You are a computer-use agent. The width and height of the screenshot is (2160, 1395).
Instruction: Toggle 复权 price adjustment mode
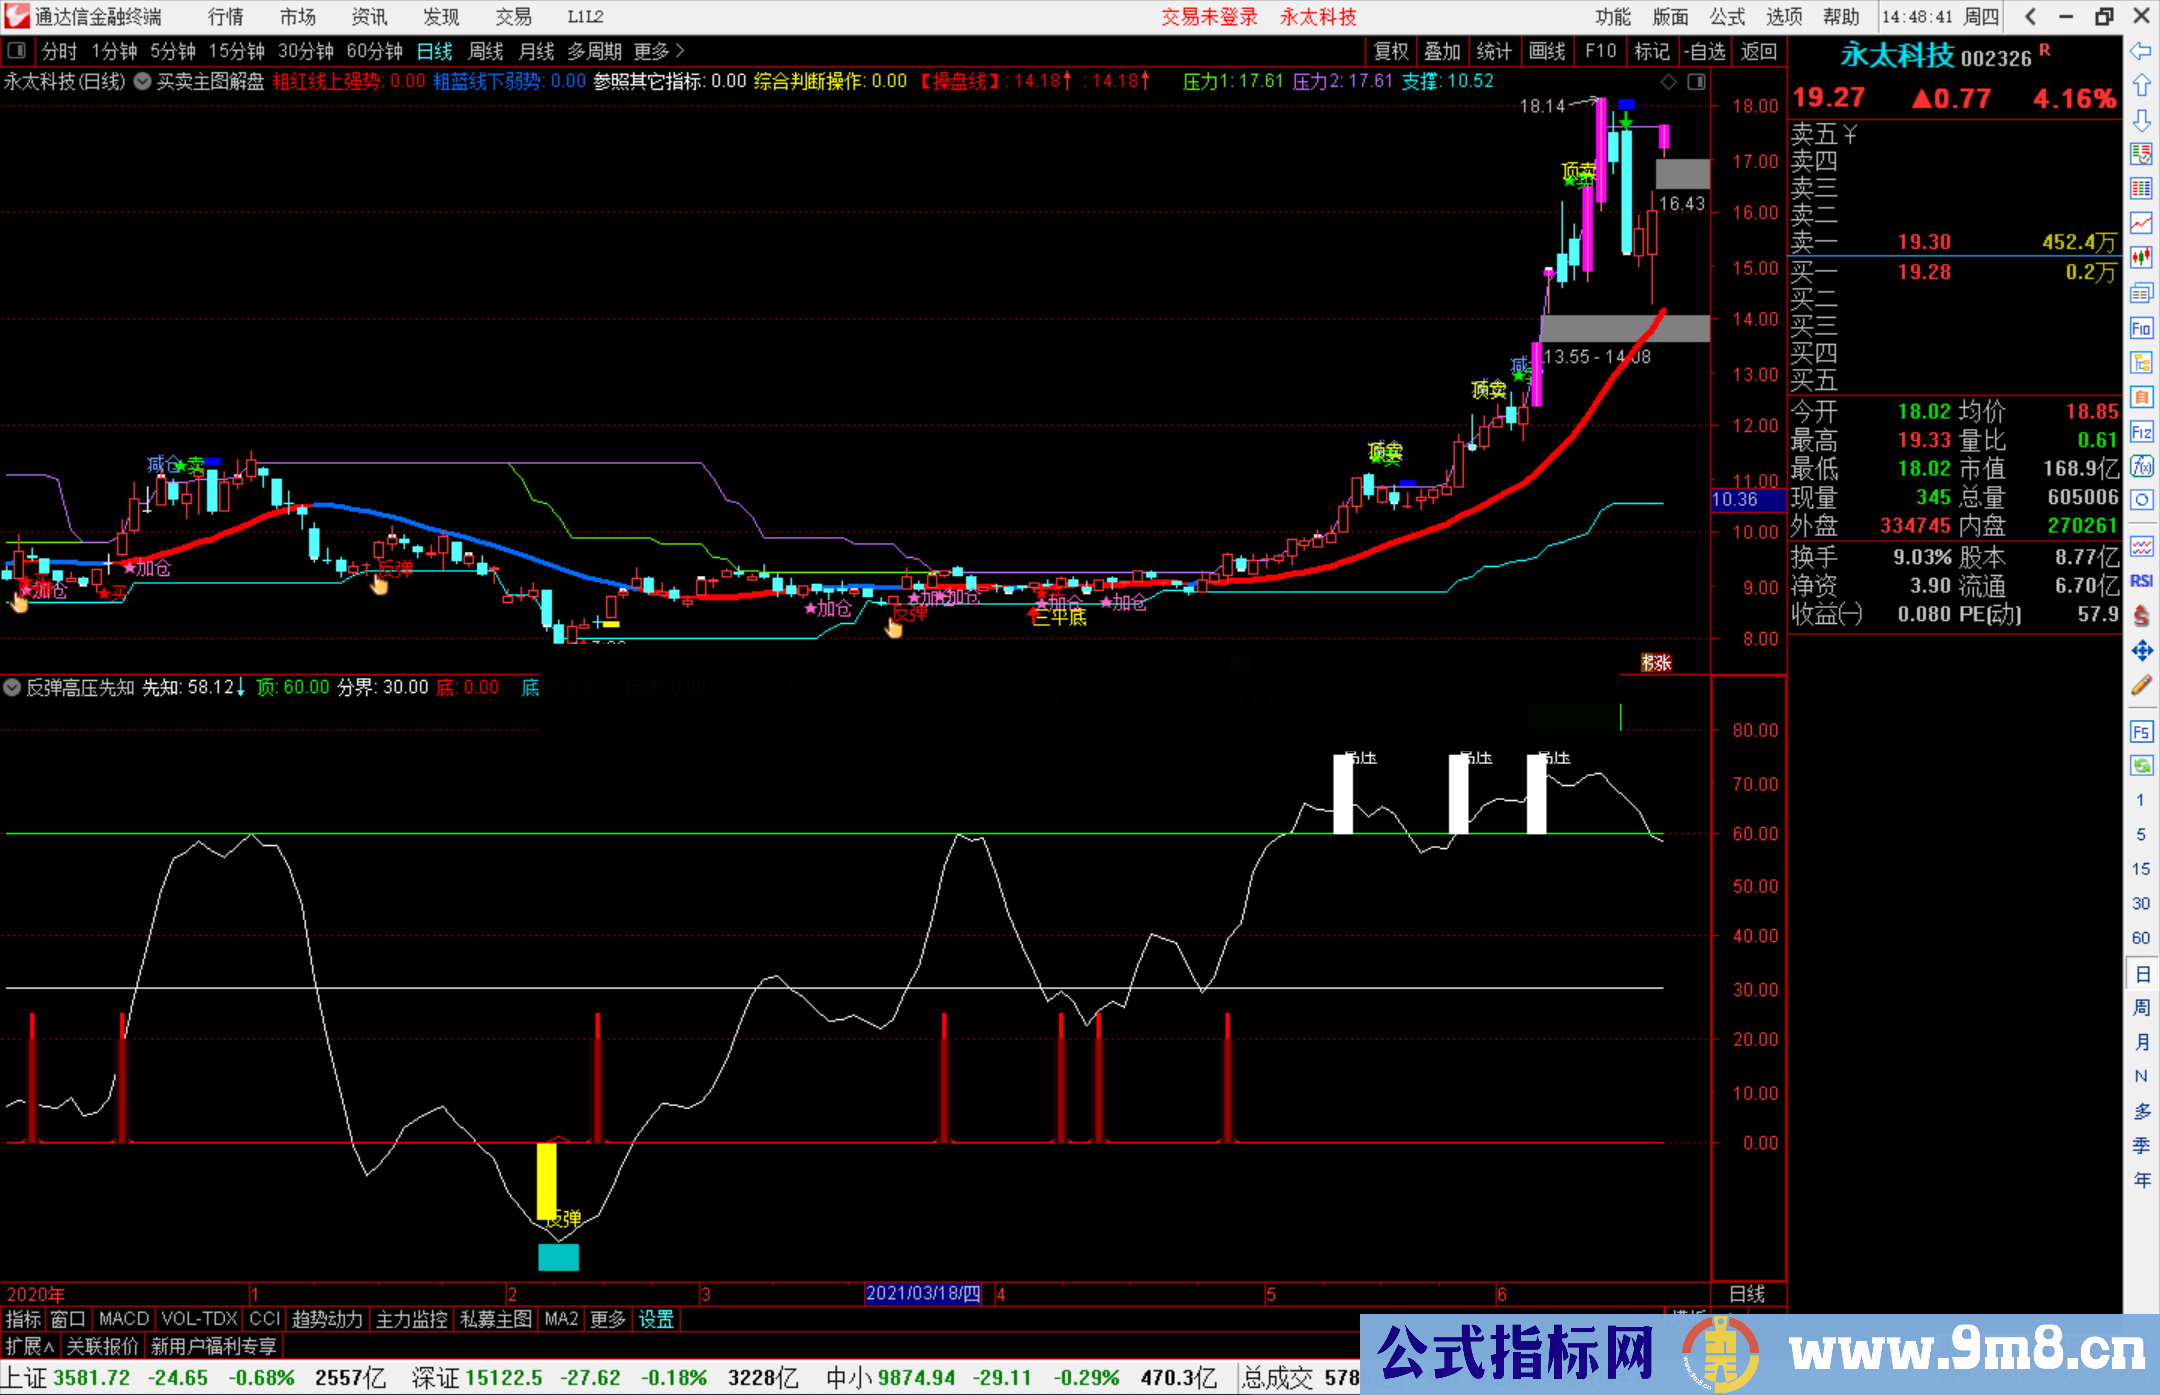[1391, 51]
